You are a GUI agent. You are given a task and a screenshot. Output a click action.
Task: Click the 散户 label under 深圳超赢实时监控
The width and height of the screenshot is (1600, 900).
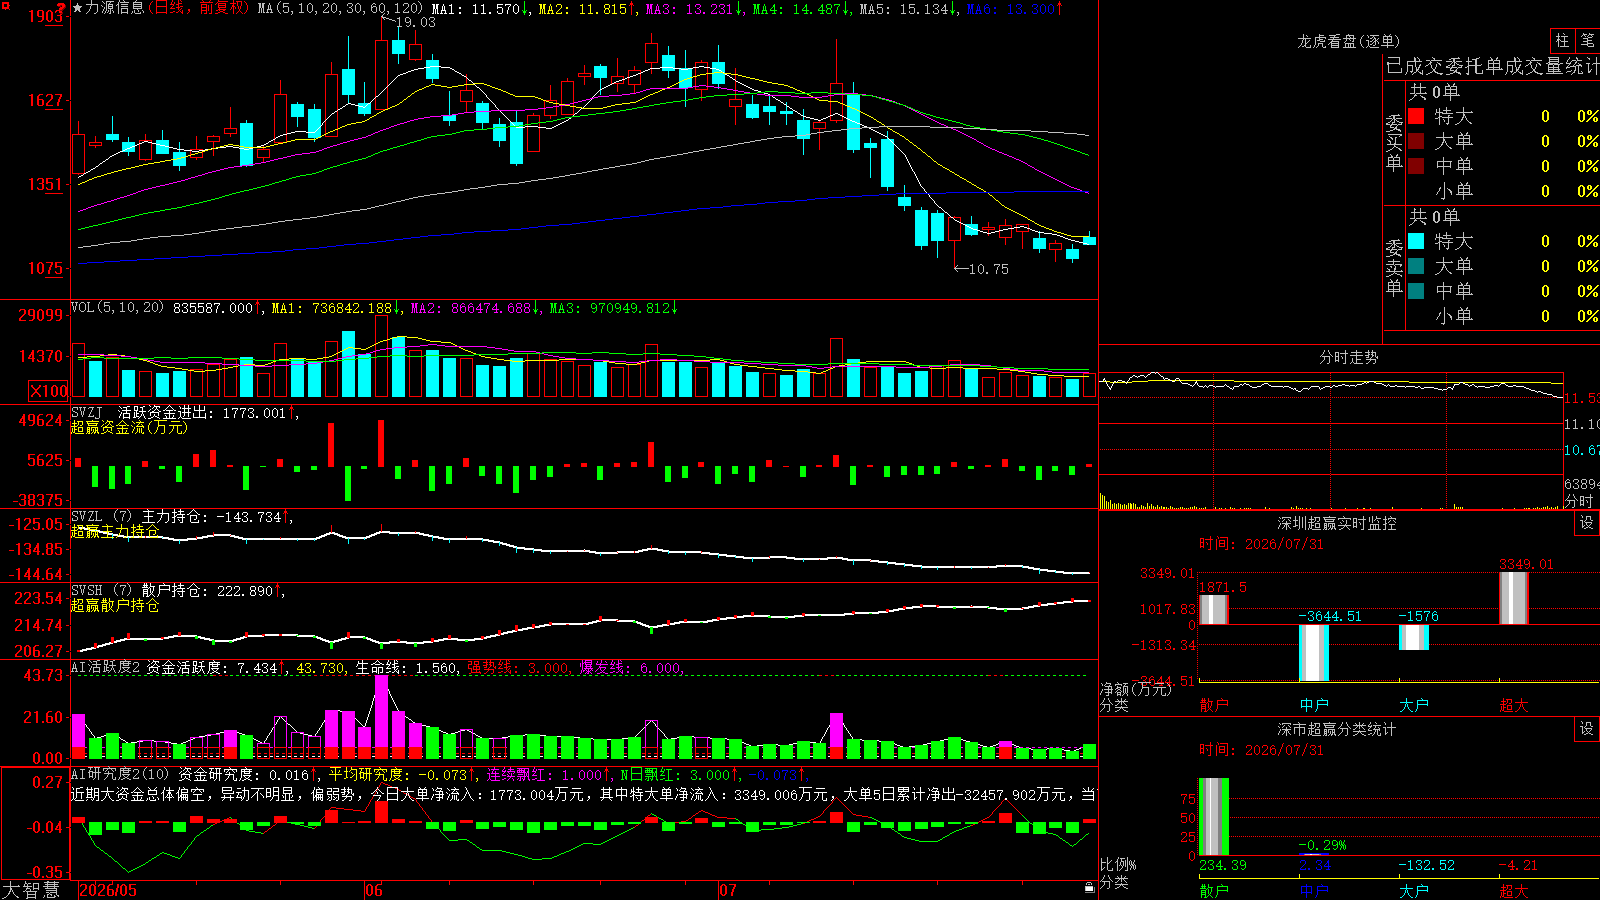1214,705
